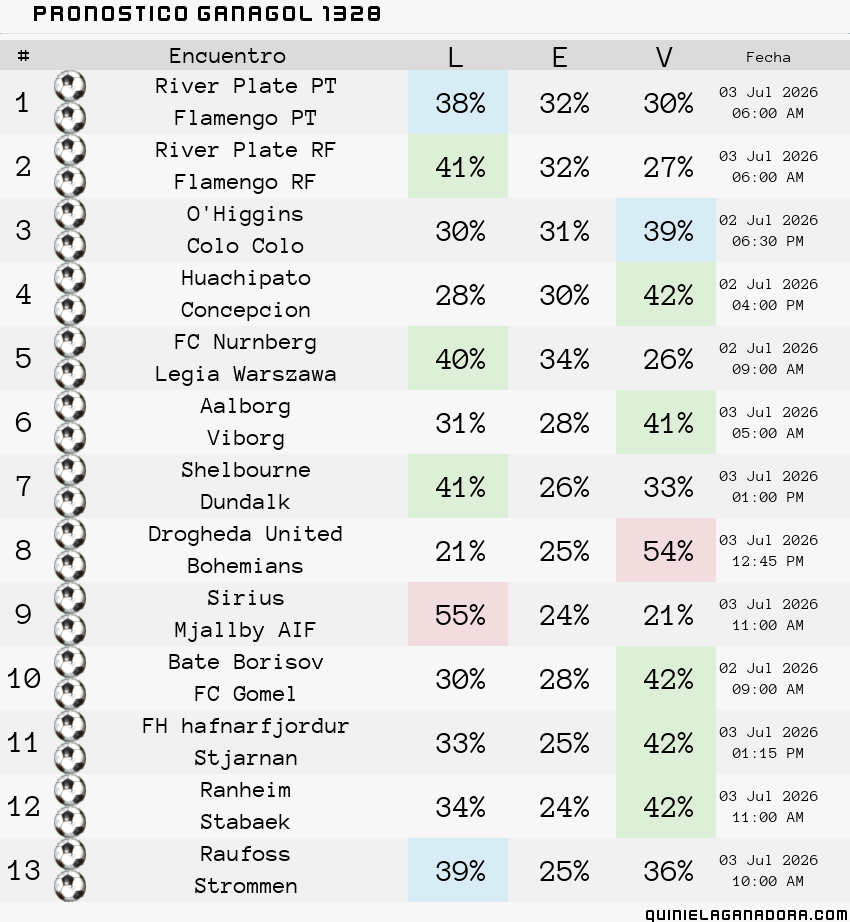
Task: Click the ball icon next to Viborg
Action: click(70, 438)
